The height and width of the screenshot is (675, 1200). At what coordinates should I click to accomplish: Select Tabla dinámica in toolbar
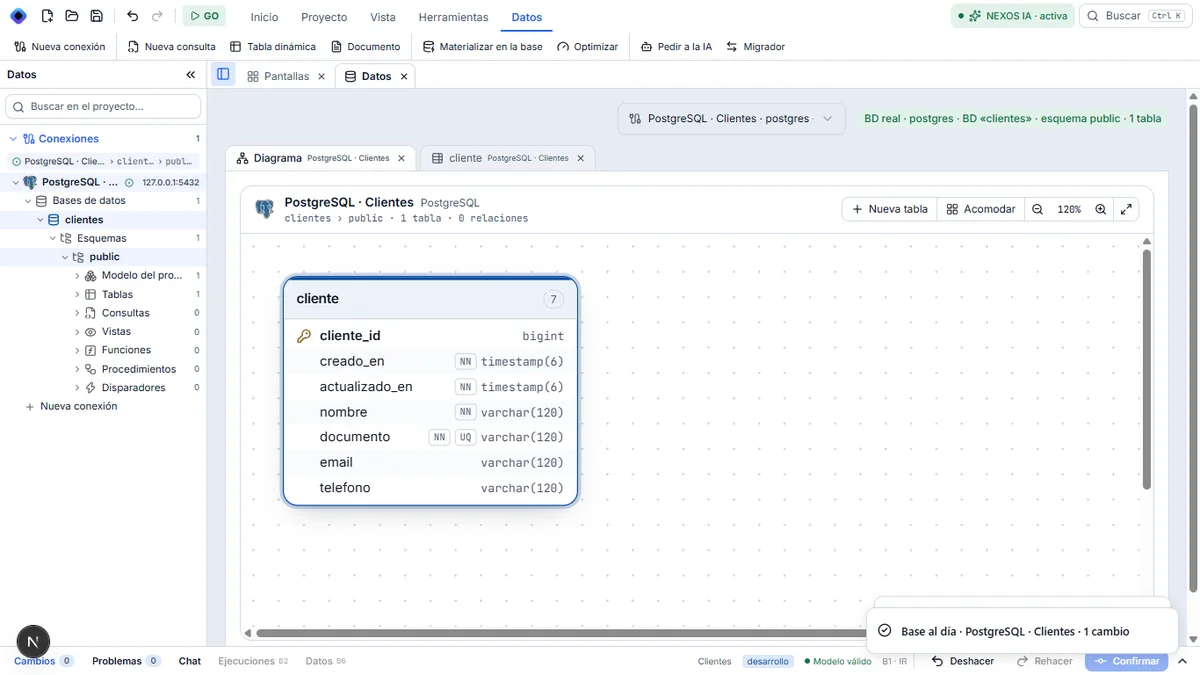273,47
